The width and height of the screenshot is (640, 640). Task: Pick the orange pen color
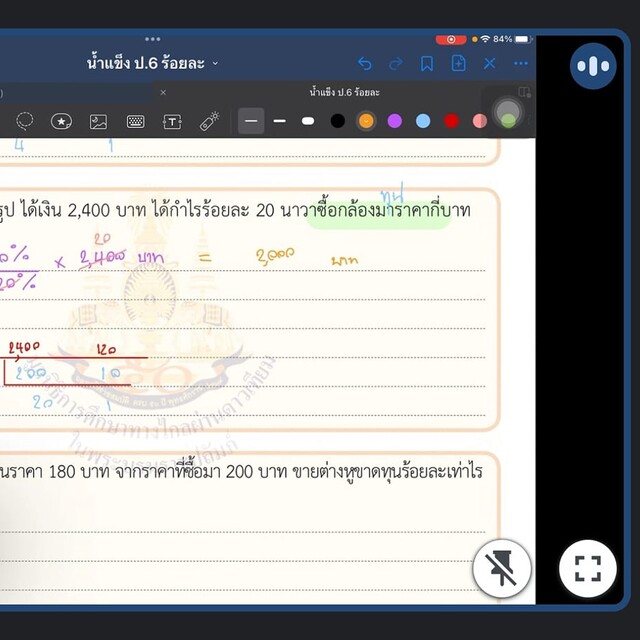[366, 121]
